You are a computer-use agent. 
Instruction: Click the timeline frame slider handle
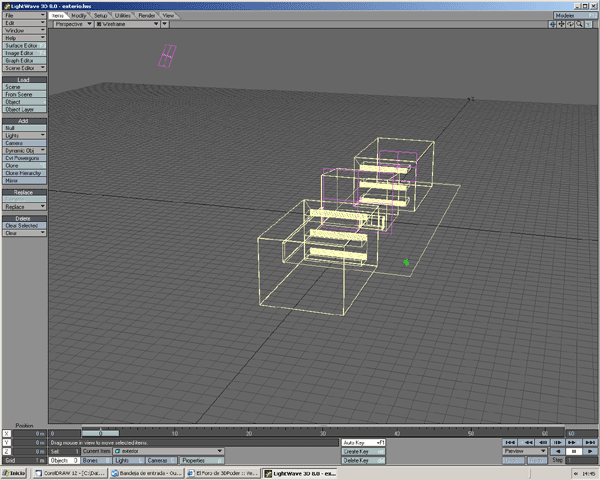101,433
